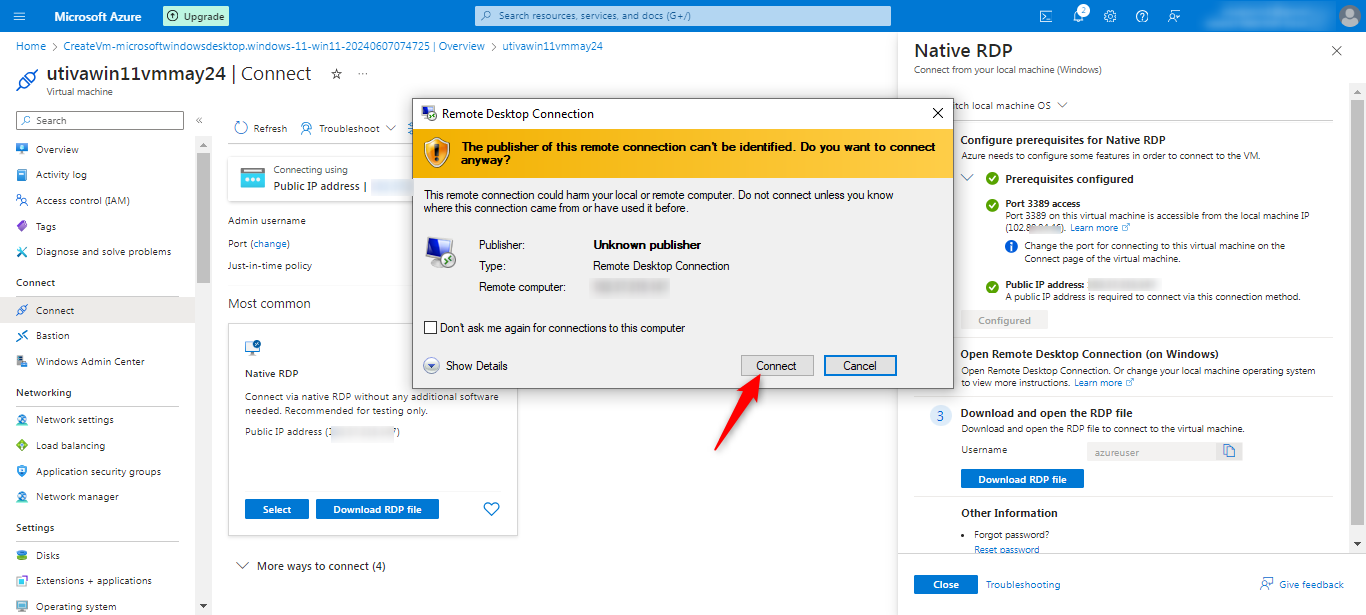Screen dimensions: 1366x615
Task: Click Connect in the Remote Desktop dialog
Action: (x=776, y=366)
